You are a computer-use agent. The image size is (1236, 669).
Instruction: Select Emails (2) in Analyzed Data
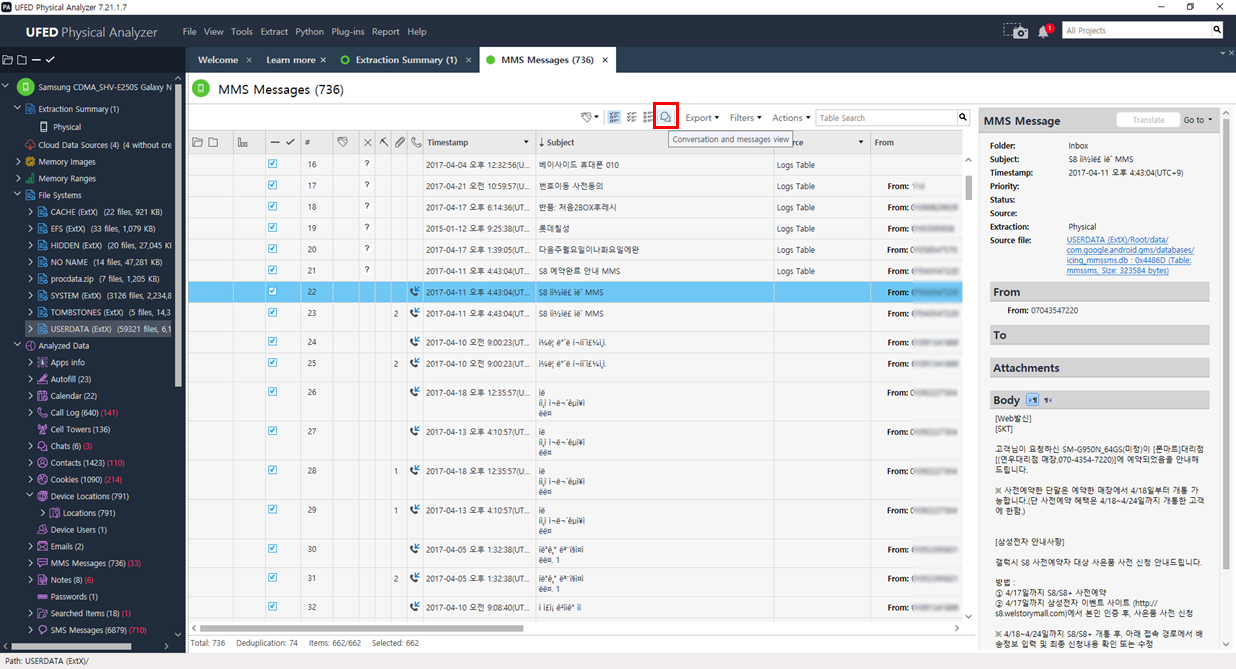(67, 546)
